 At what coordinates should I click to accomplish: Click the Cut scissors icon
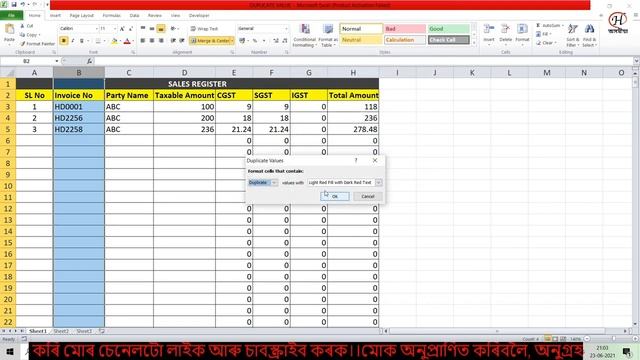pos(23,26)
